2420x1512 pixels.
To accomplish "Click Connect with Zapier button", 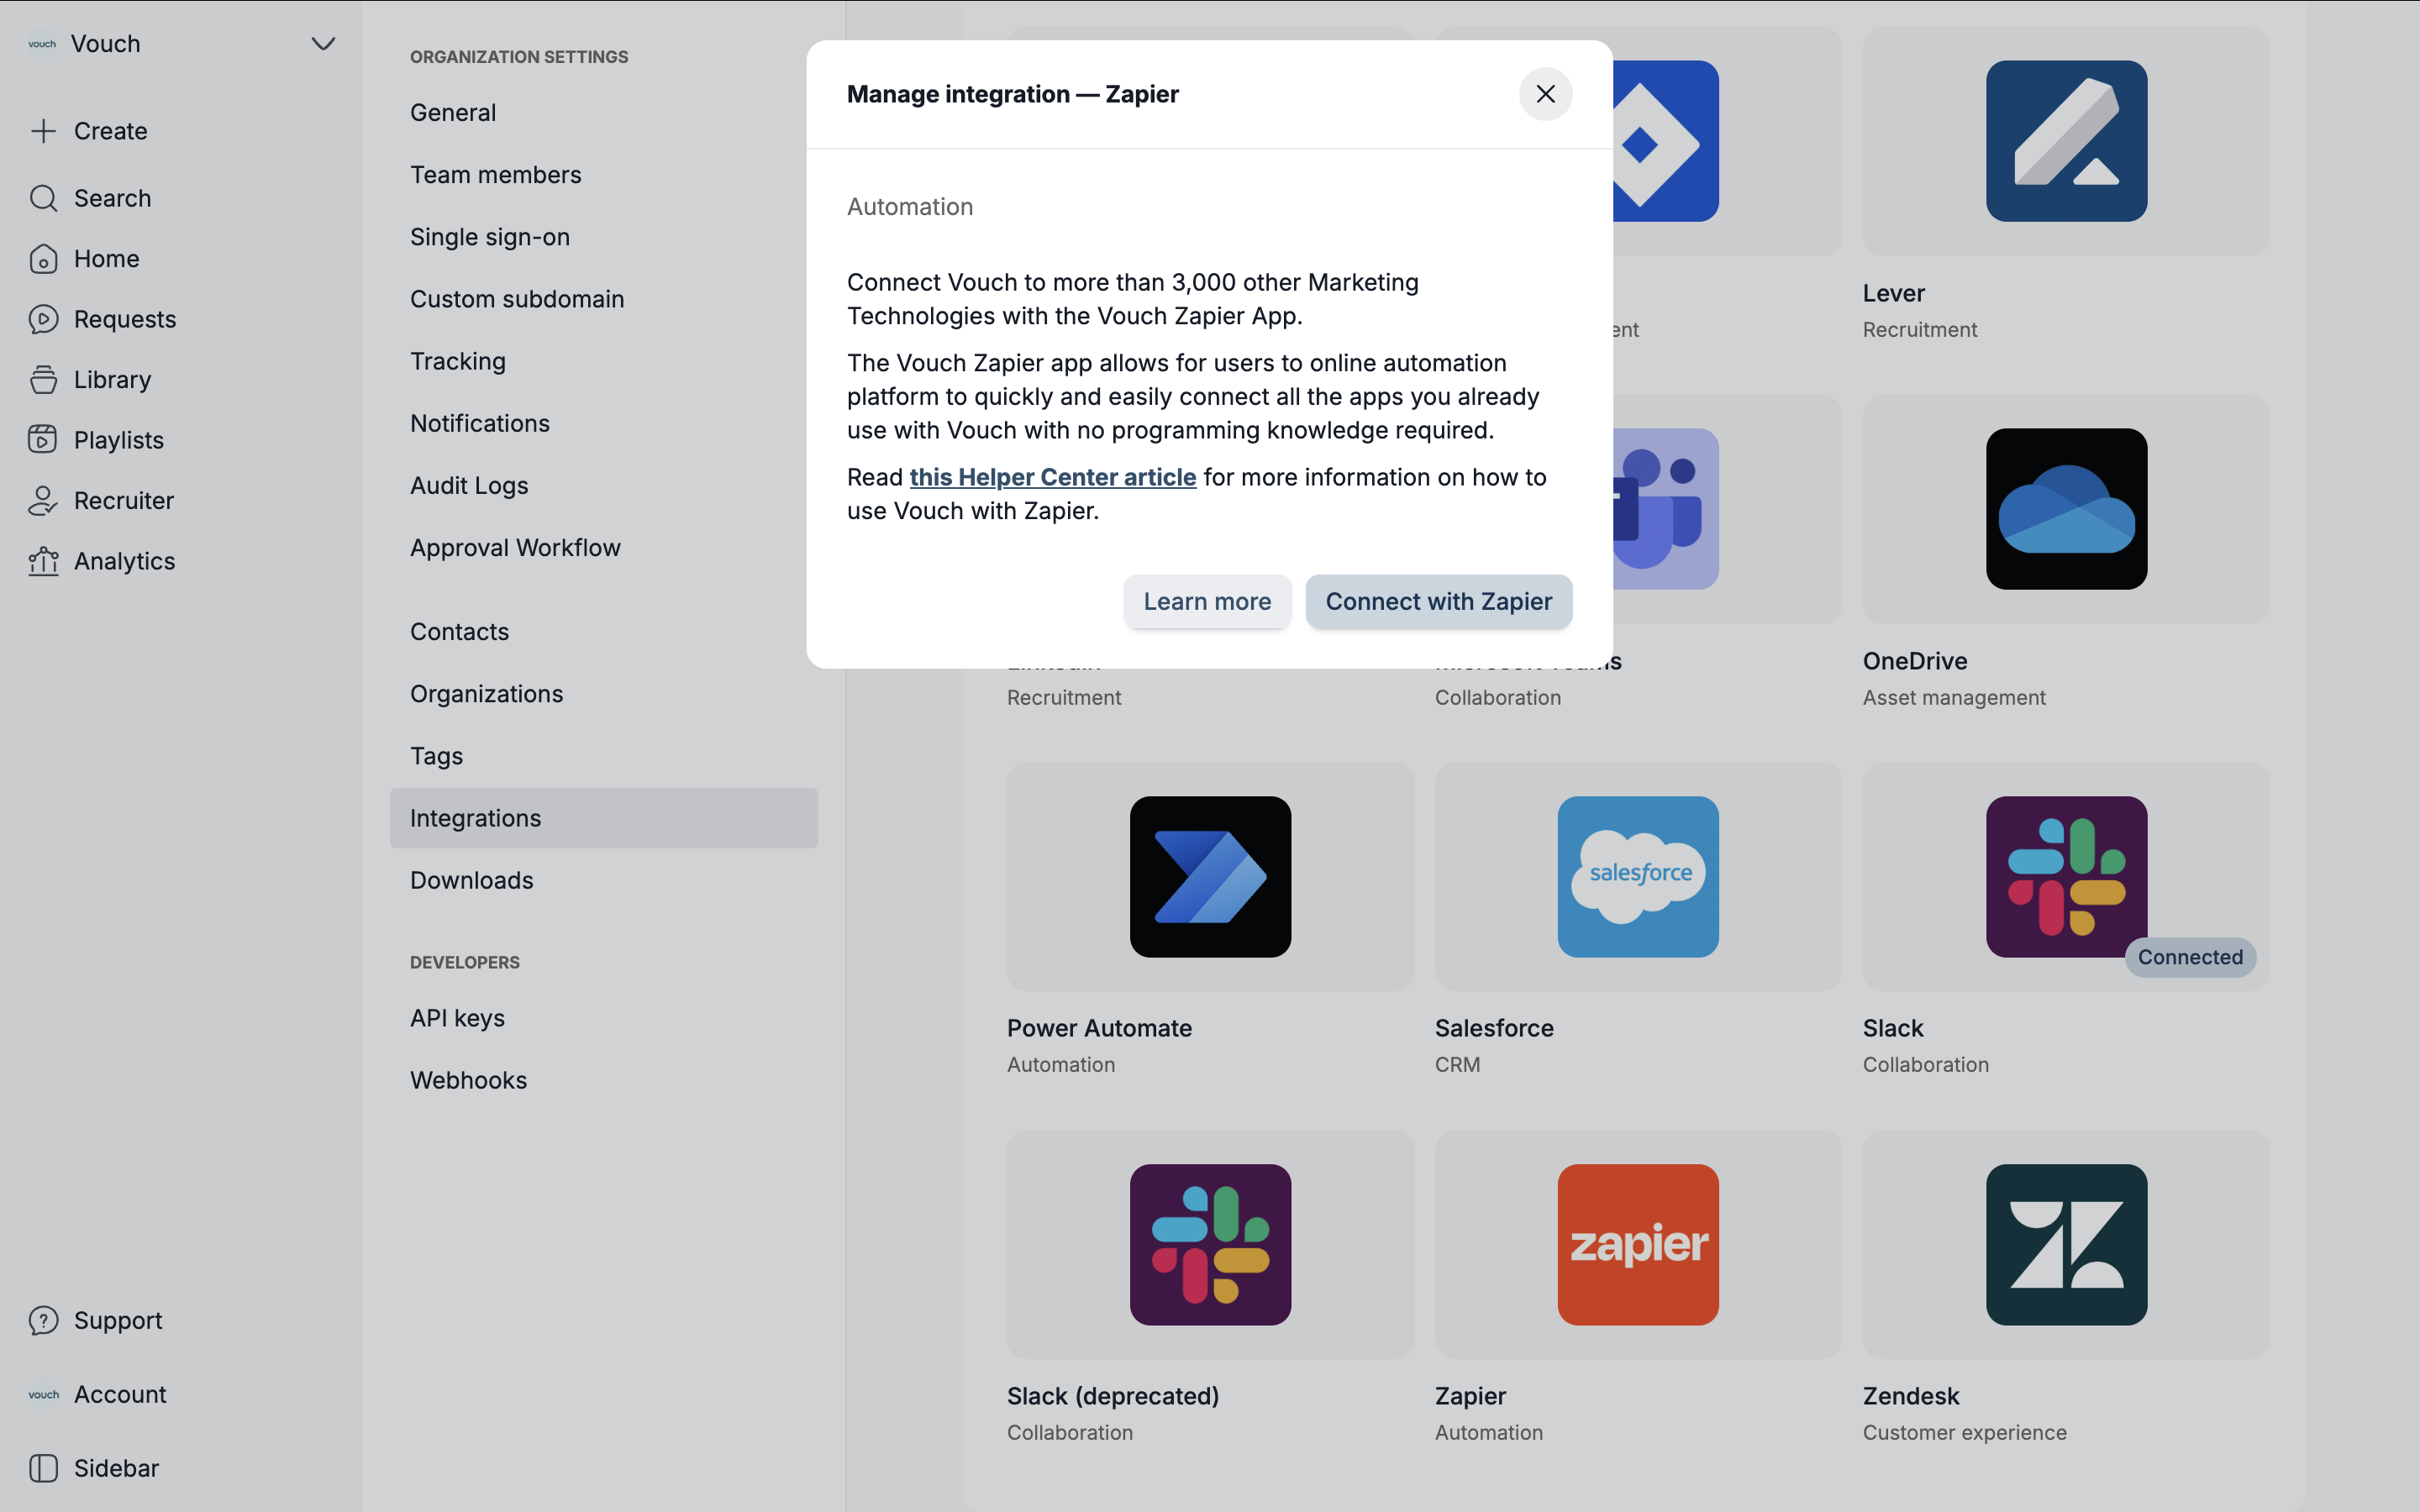I will [1438, 601].
